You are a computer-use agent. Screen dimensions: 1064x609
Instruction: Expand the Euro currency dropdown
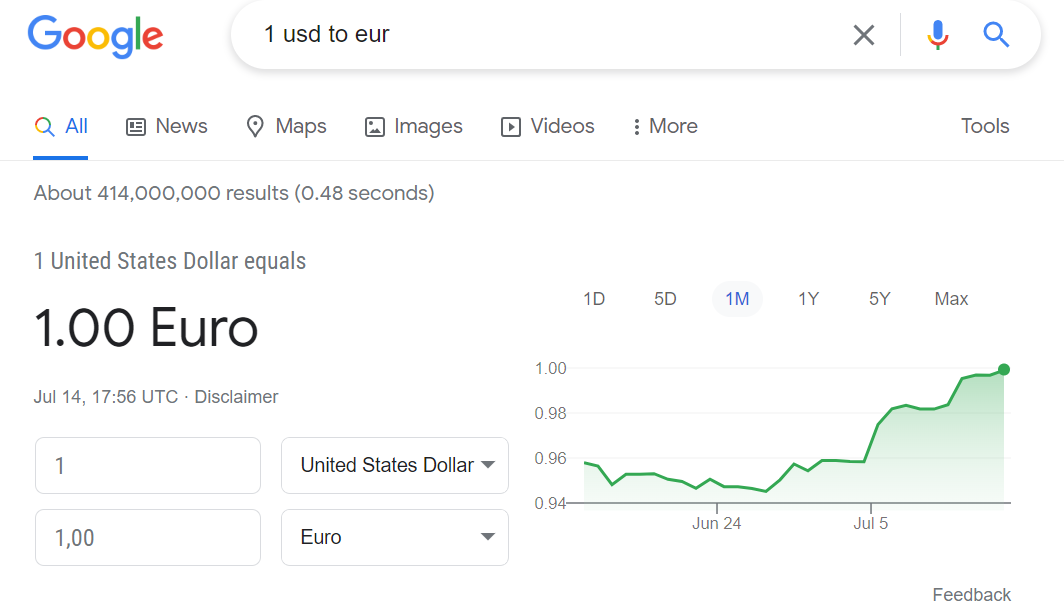[395, 537]
